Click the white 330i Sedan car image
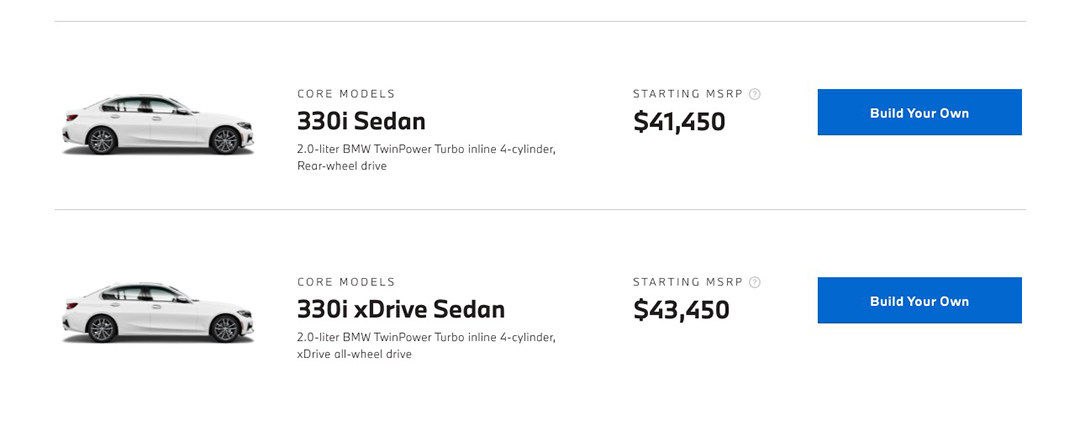The image size is (1080, 436). click(158, 125)
